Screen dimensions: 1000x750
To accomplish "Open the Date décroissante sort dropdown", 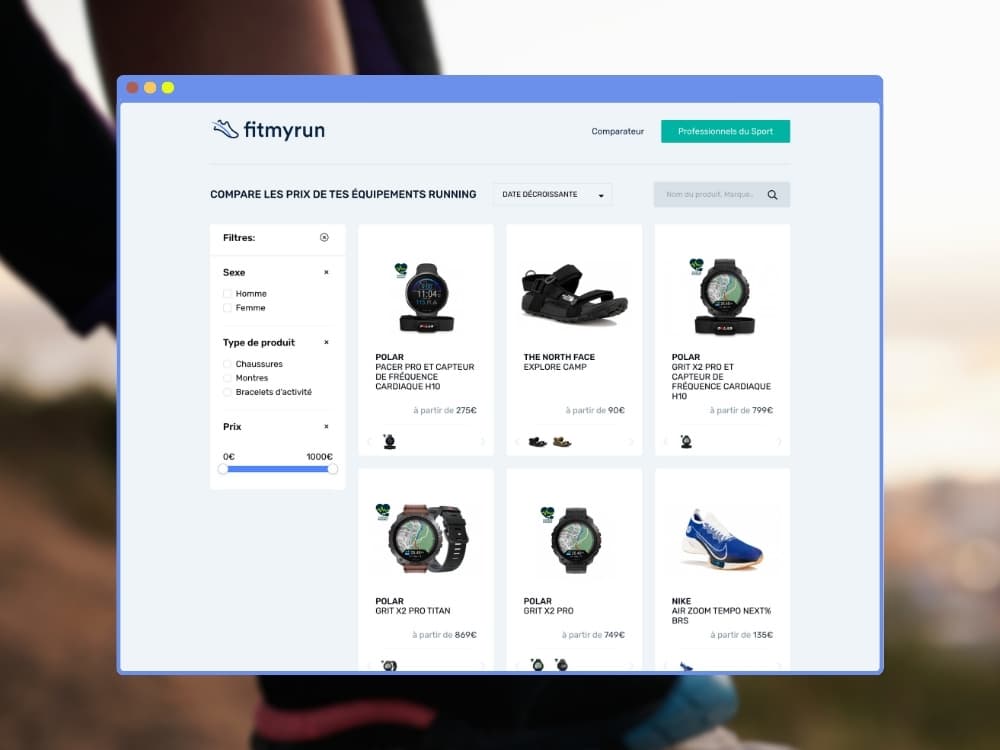I will [x=552, y=195].
